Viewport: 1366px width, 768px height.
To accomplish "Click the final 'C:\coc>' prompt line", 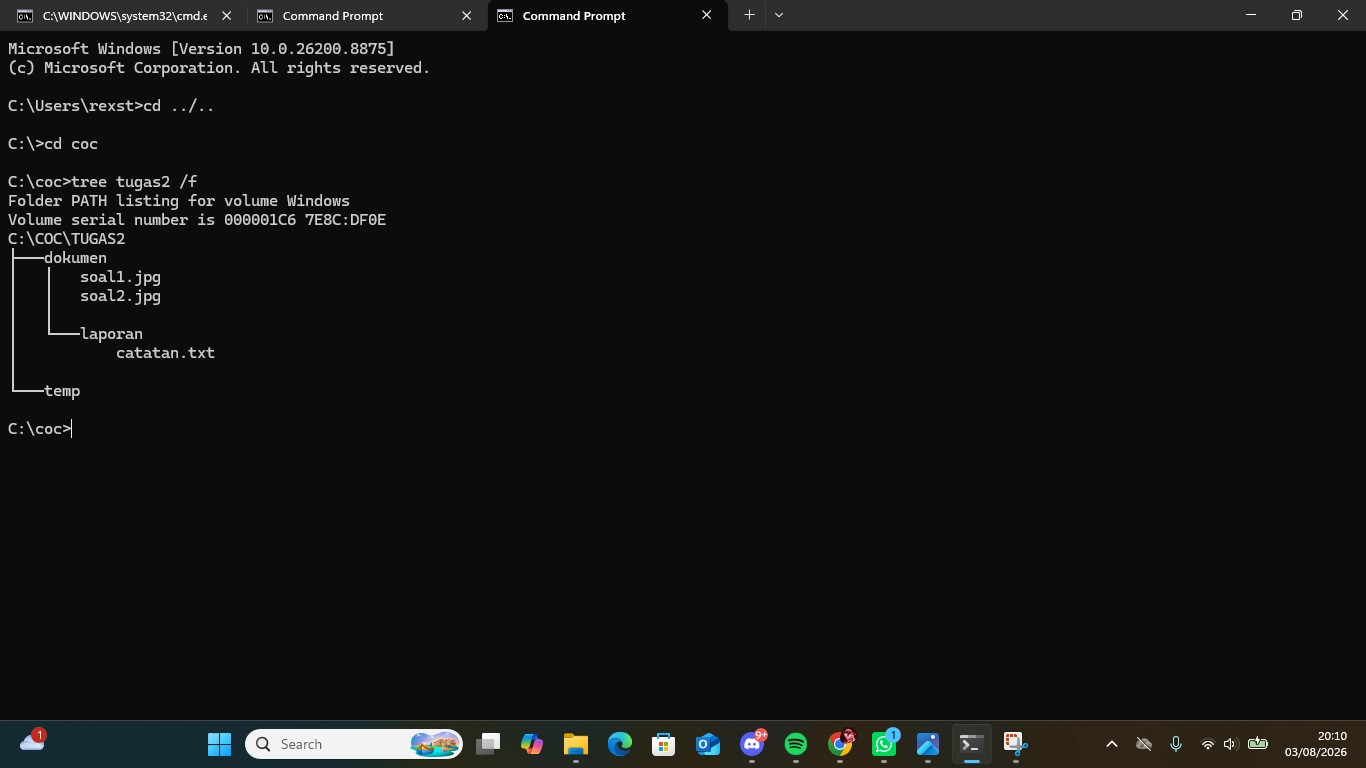I will pyautogui.click(x=40, y=429).
